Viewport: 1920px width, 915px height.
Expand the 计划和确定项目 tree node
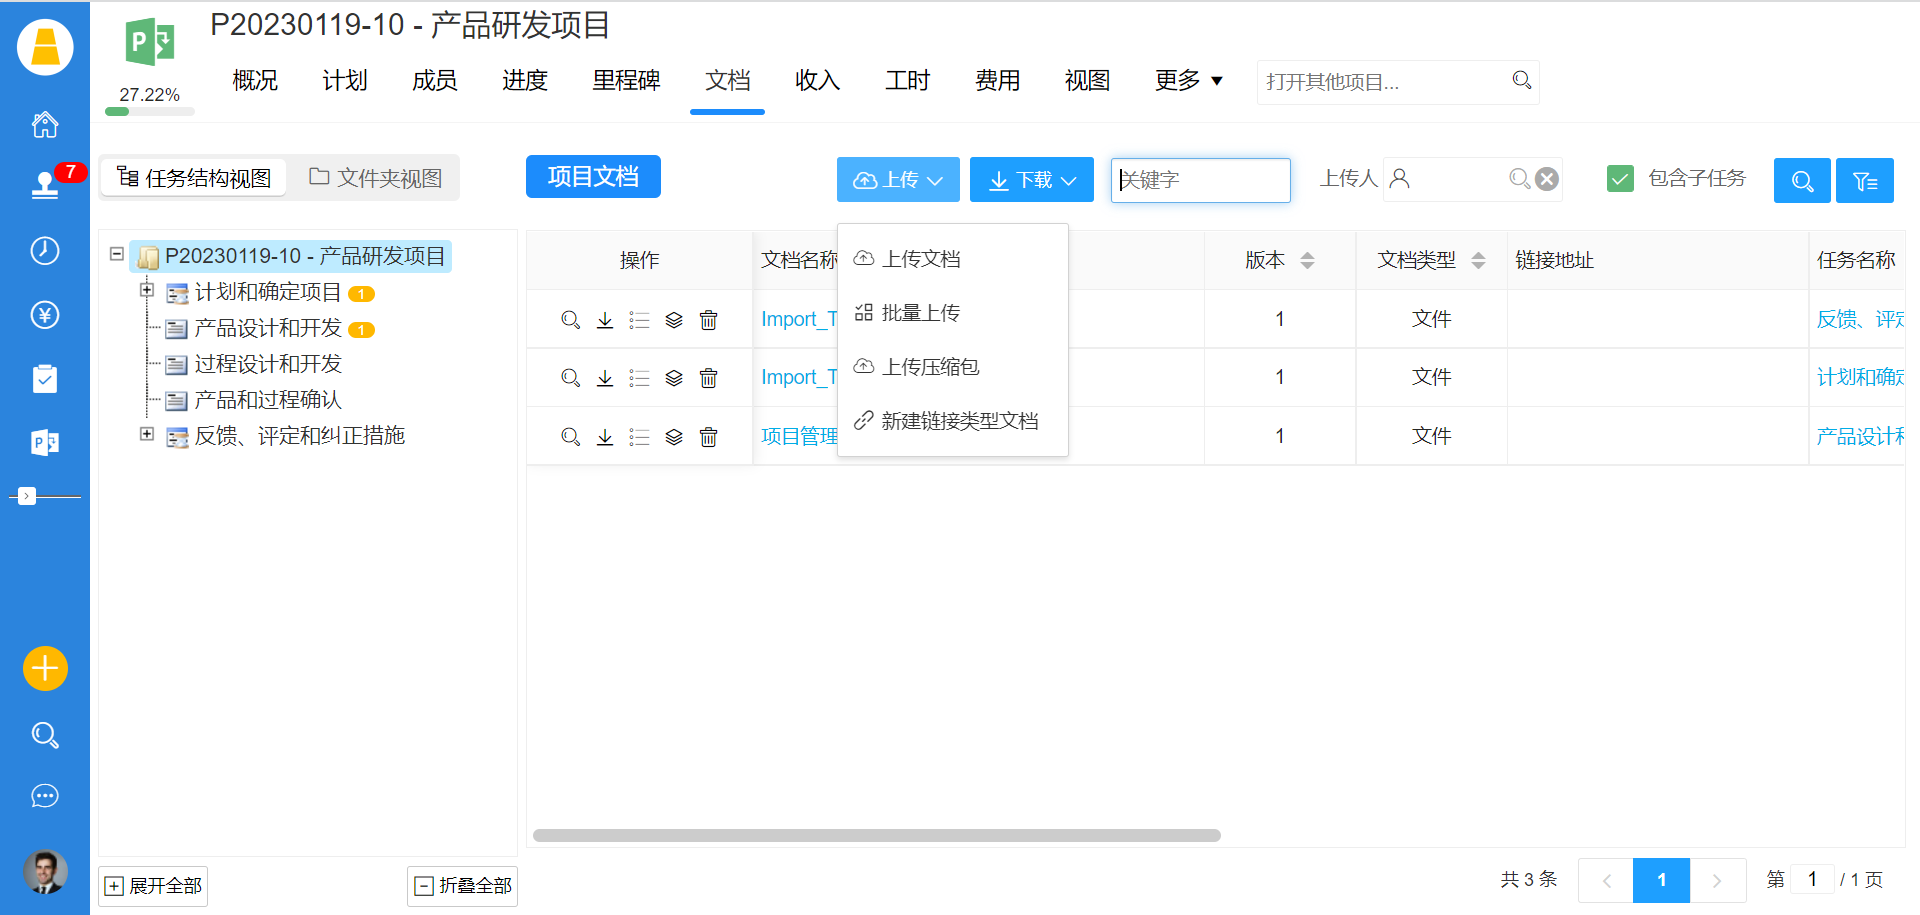click(147, 290)
